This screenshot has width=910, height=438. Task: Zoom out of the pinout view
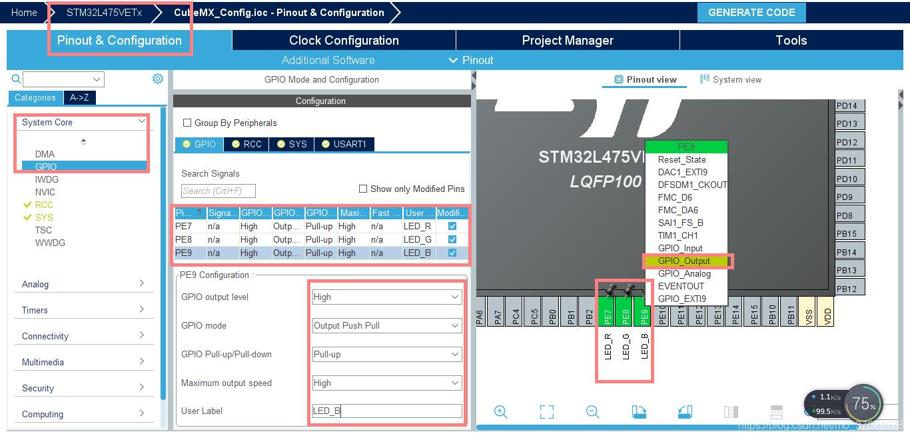593,411
